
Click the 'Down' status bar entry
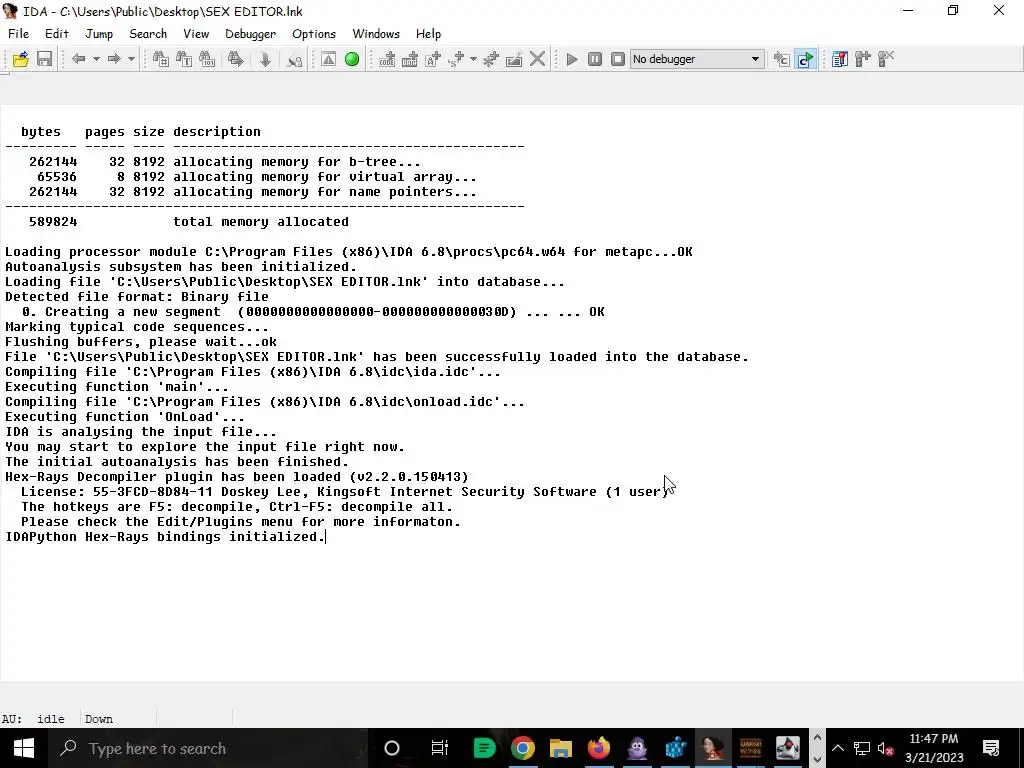tap(99, 719)
